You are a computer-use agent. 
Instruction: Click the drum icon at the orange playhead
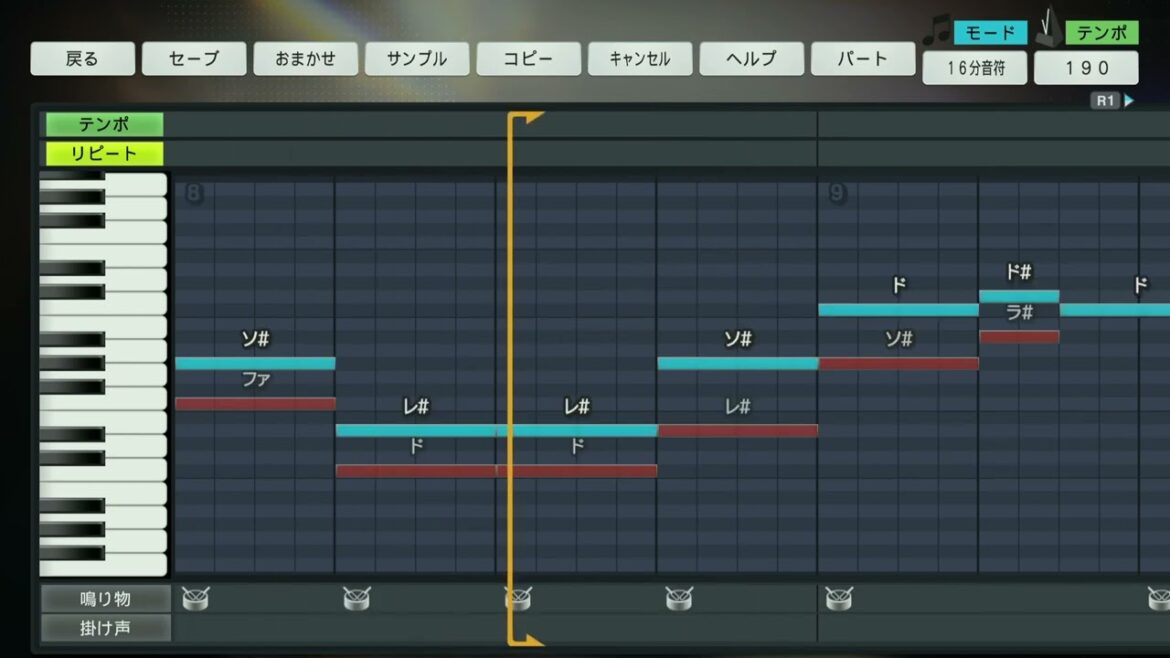(x=517, y=598)
